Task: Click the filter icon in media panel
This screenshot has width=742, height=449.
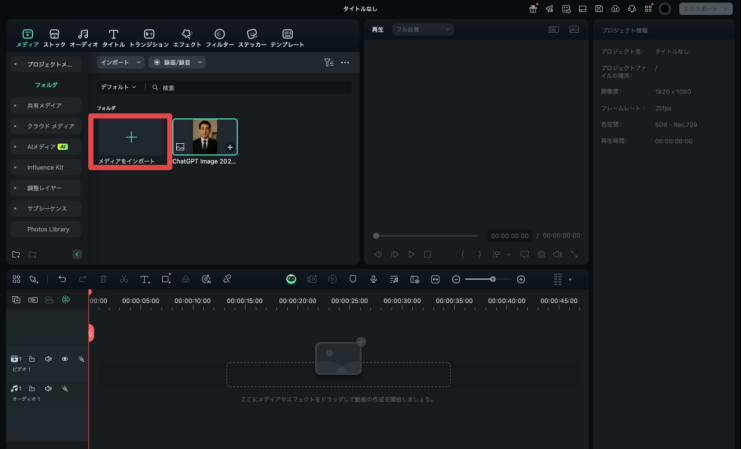Action: tap(328, 62)
